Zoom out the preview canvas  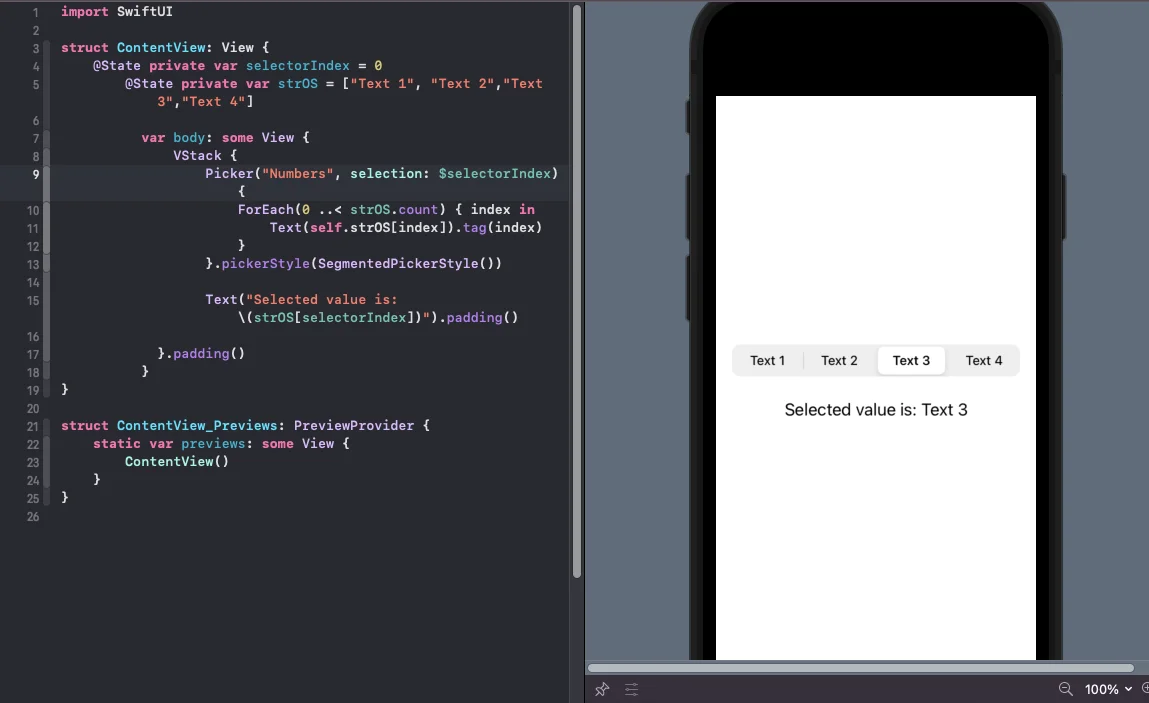click(x=1065, y=689)
